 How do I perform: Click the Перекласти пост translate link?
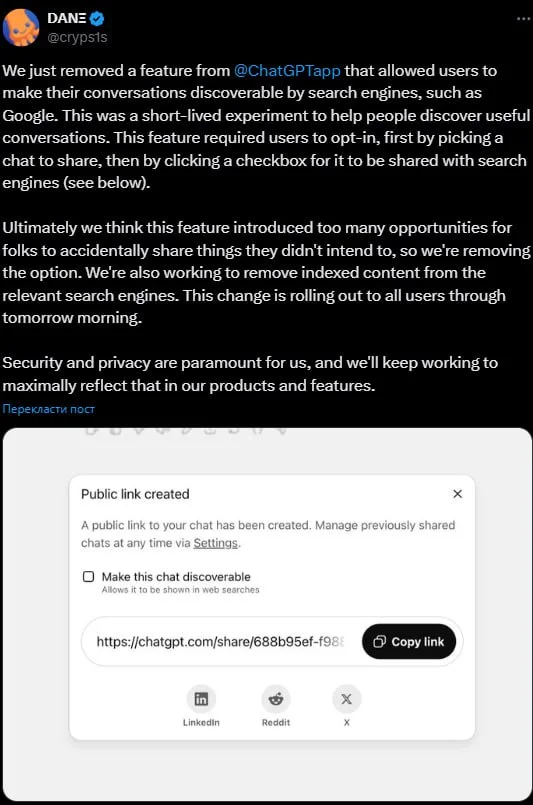[48, 409]
